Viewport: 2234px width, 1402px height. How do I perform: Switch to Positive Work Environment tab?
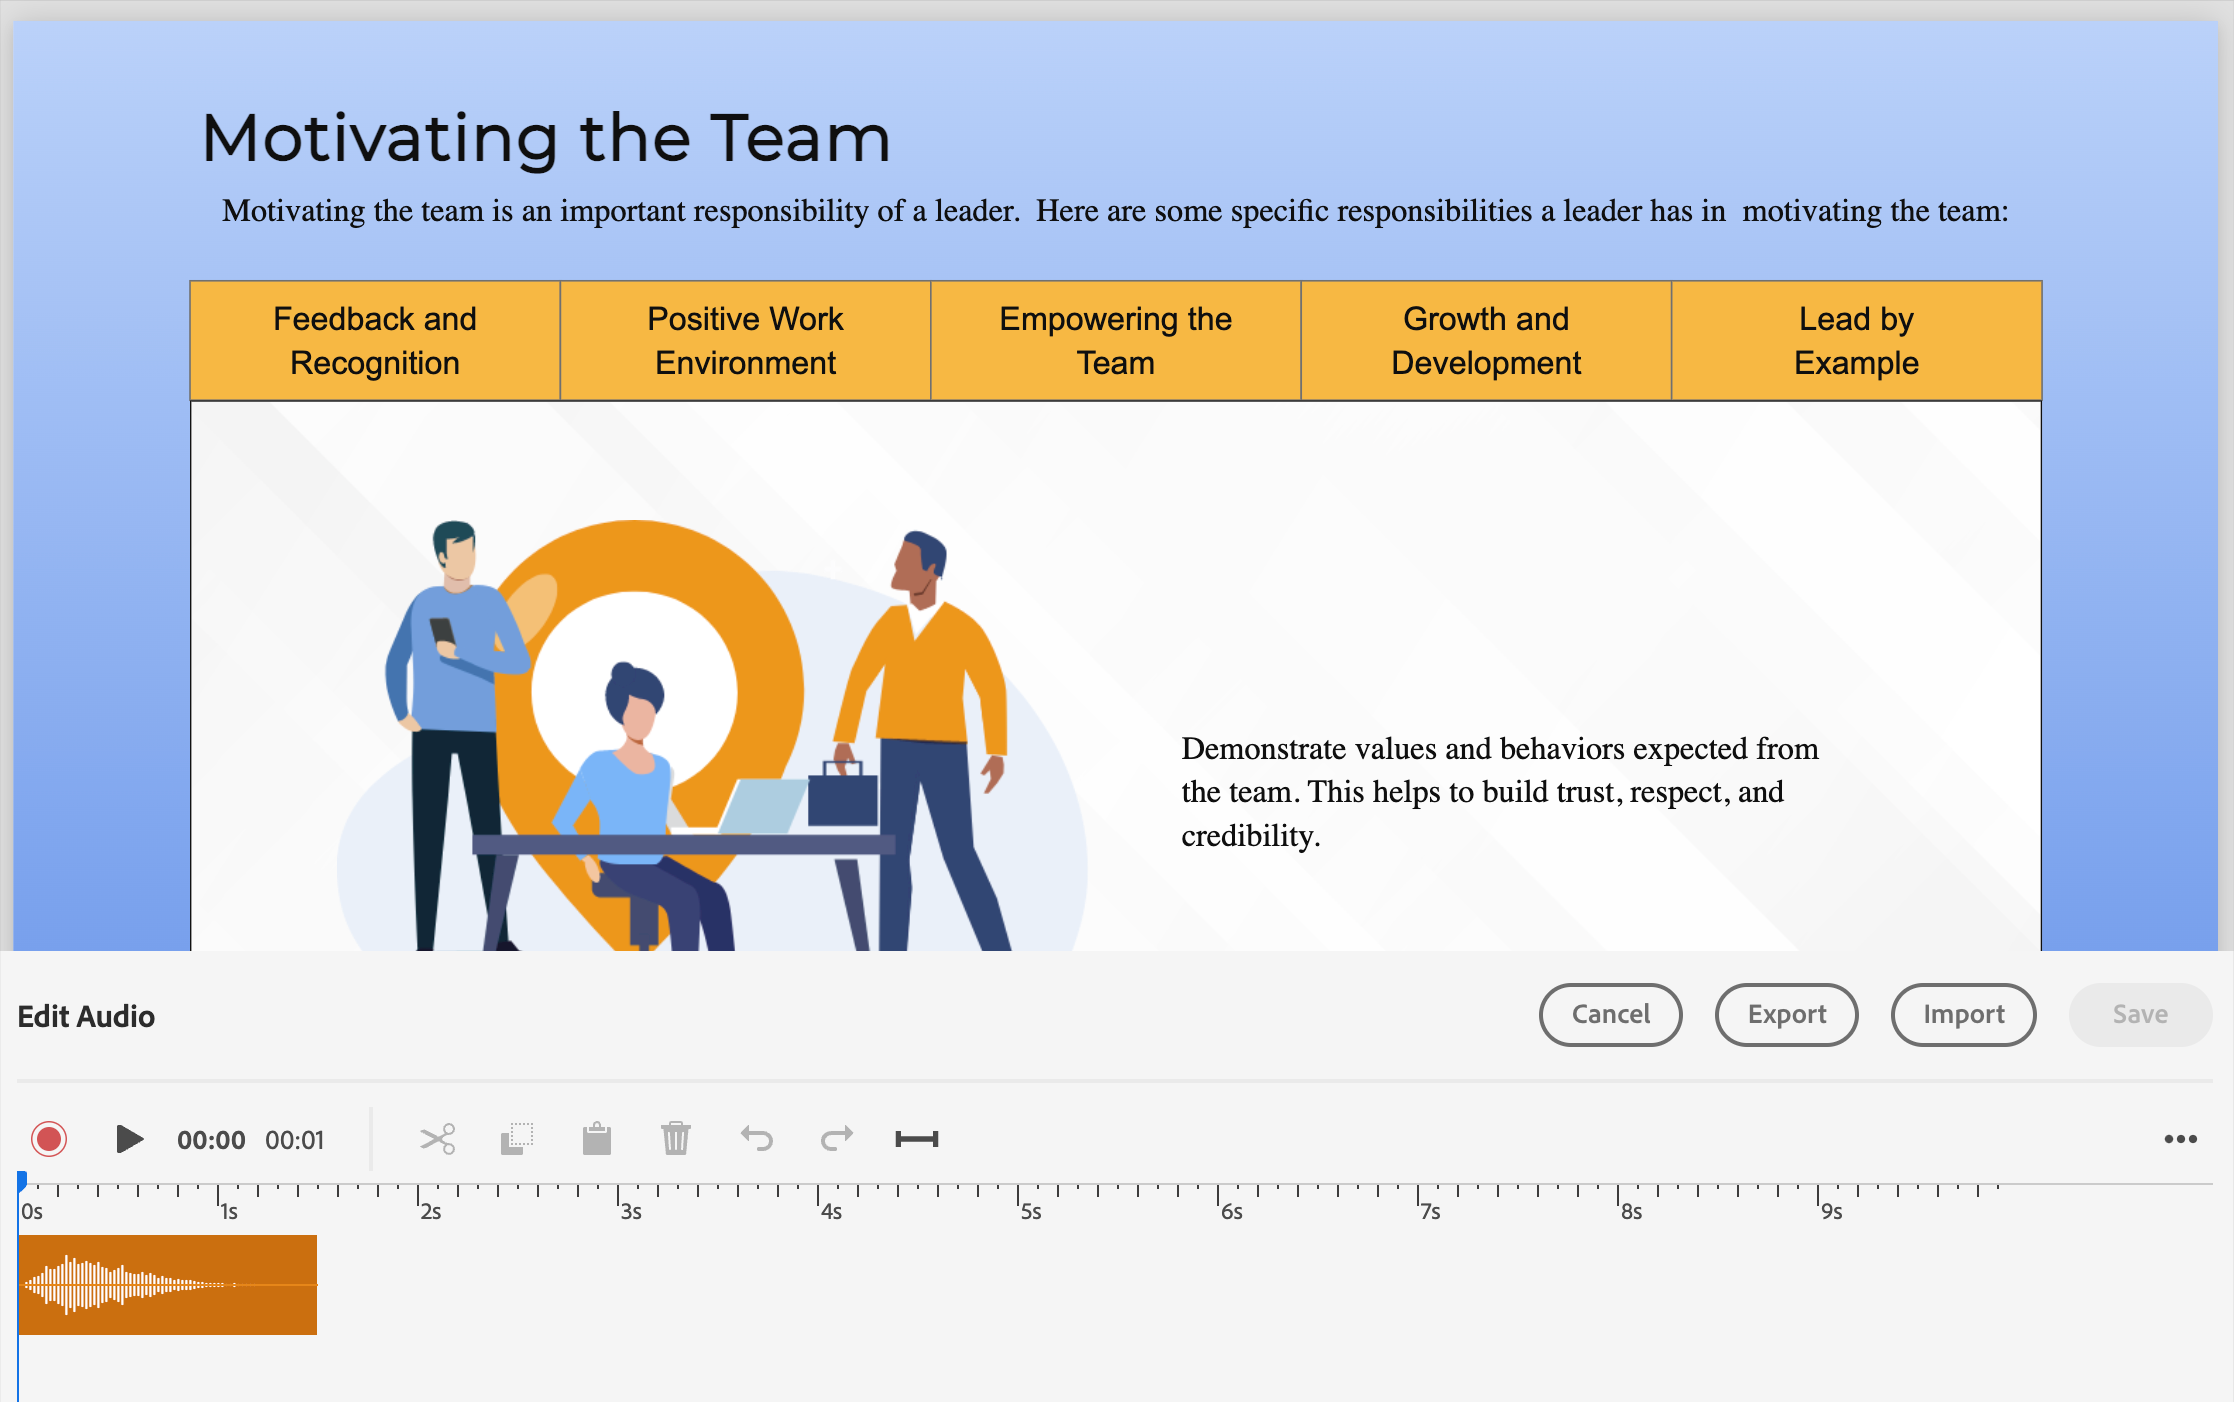[745, 341]
